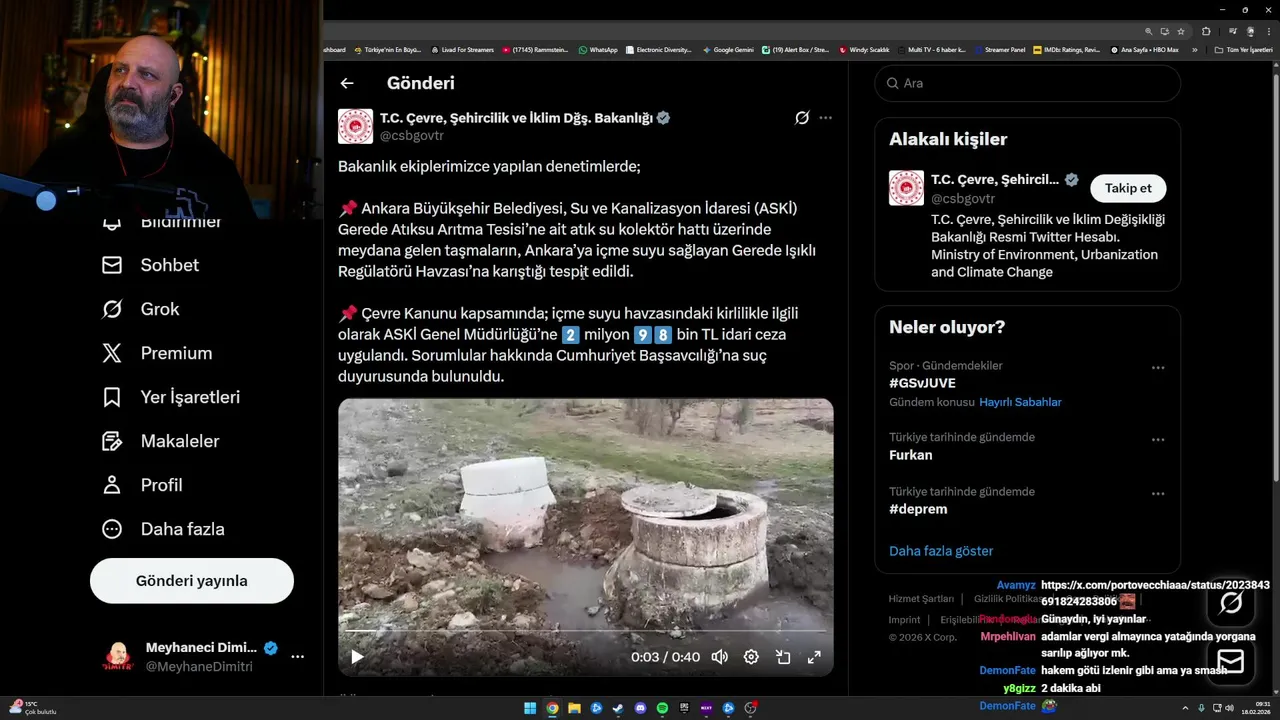This screenshot has width=1280, height=720.
Task: Open options for Furkan trend
Action: click(1158, 439)
